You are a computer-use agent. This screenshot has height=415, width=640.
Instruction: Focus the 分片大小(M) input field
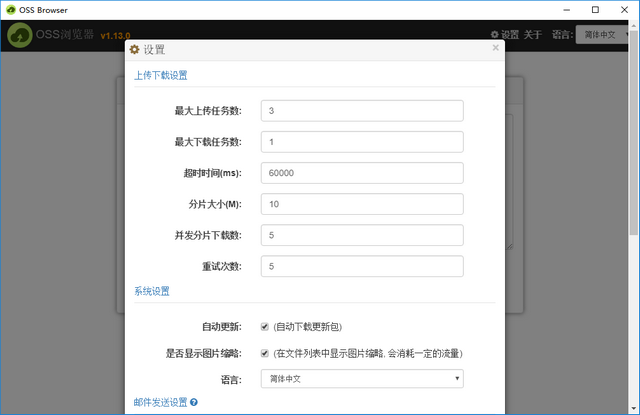362,204
